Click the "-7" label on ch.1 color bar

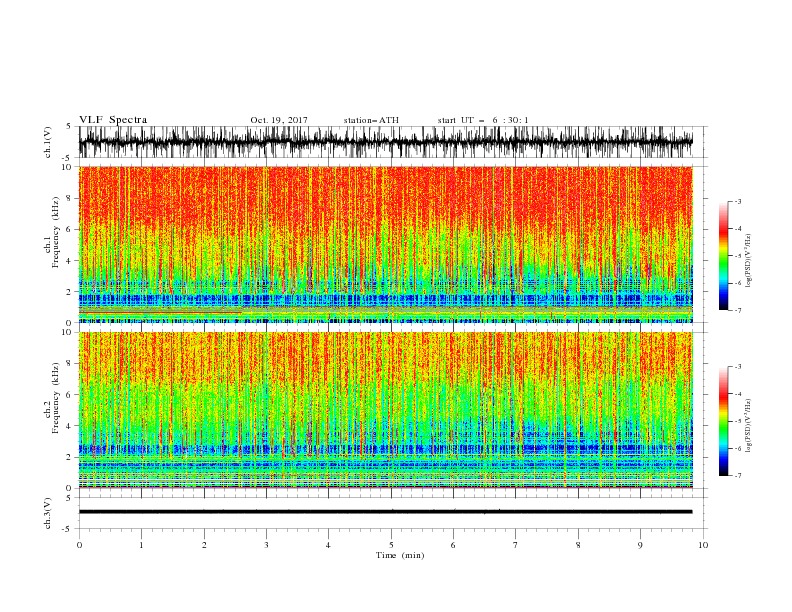pyautogui.click(x=737, y=310)
